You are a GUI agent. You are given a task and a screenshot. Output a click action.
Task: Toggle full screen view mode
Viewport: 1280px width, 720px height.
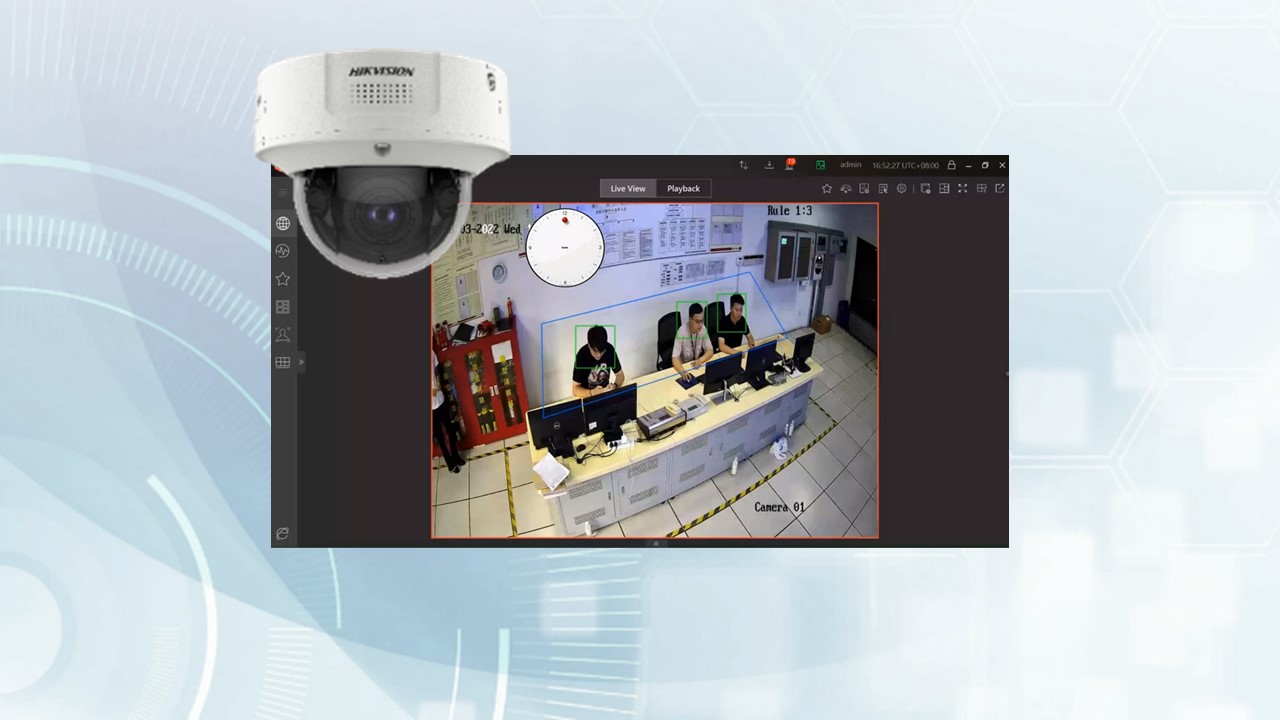click(x=962, y=188)
